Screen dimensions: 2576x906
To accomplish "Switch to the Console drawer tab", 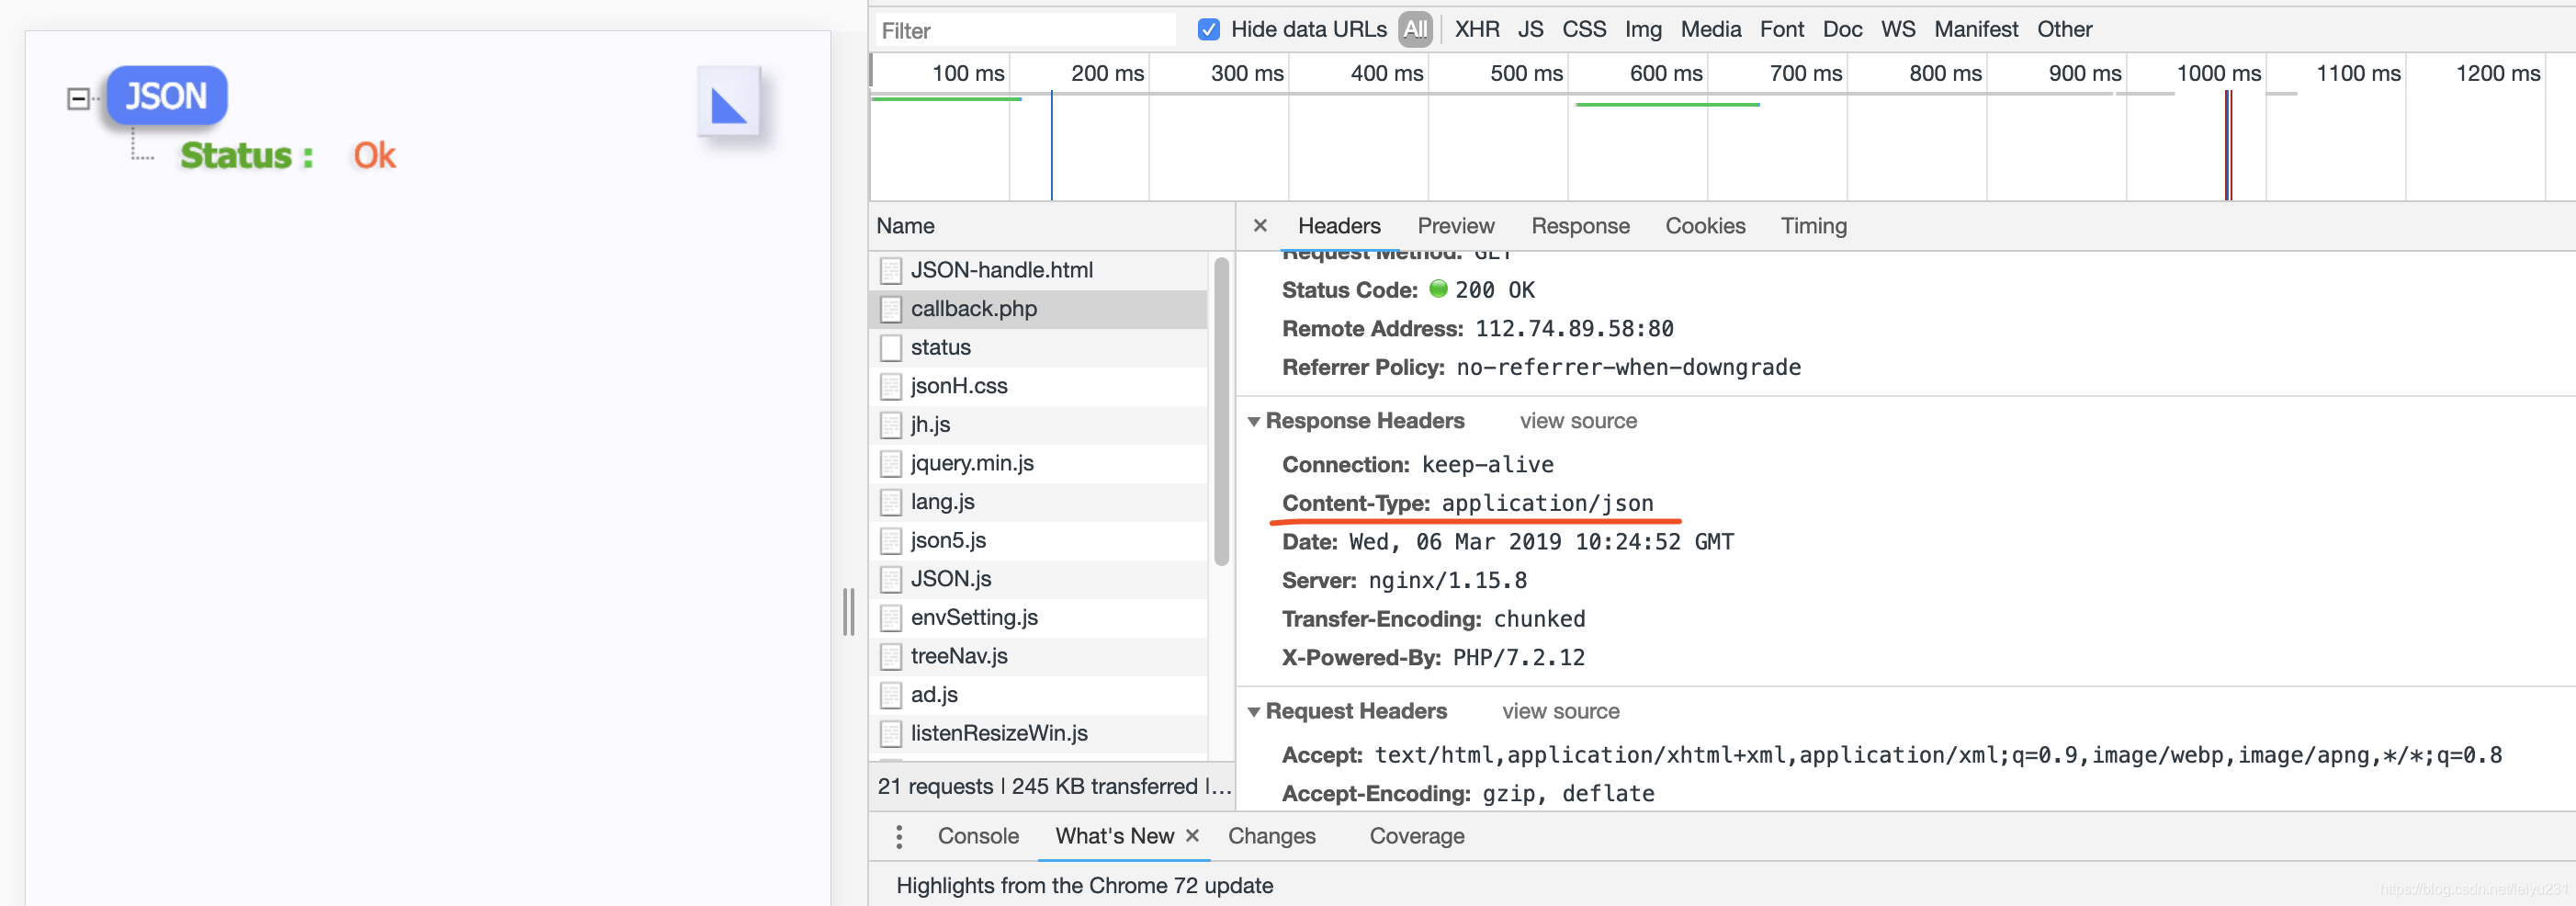I will pyautogui.click(x=978, y=836).
